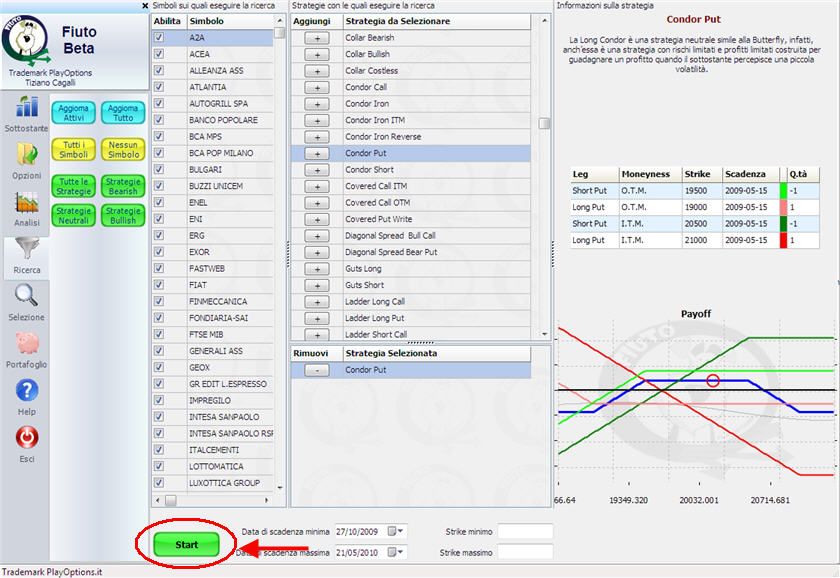Remove Condor Put using the minus button
The width and height of the screenshot is (840, 578).
[x=316, y=370]
